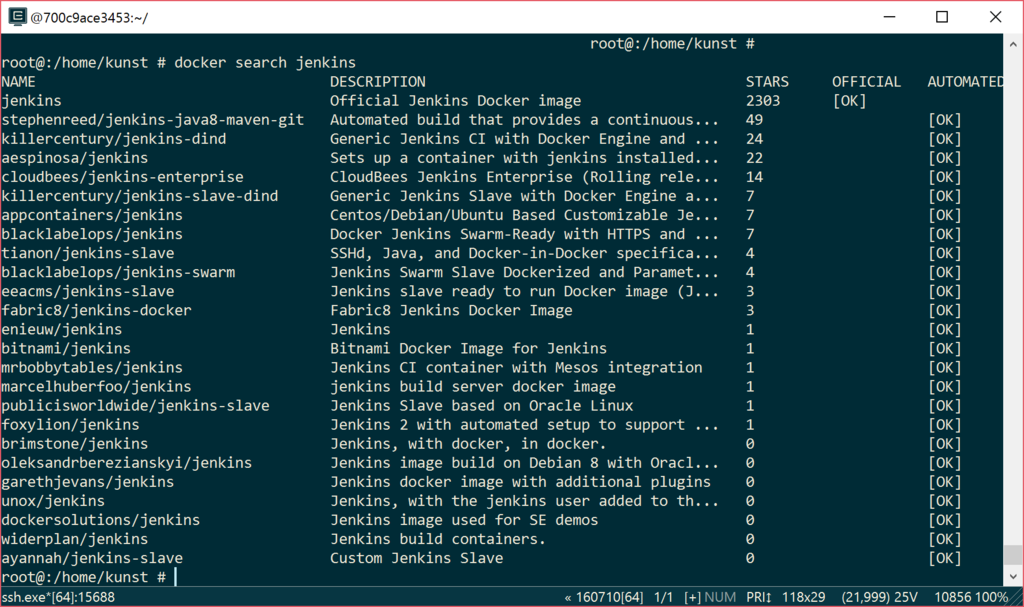Click 'appcontainers/jenkins' name
The image size is (1024, 607).
[92, 215]
